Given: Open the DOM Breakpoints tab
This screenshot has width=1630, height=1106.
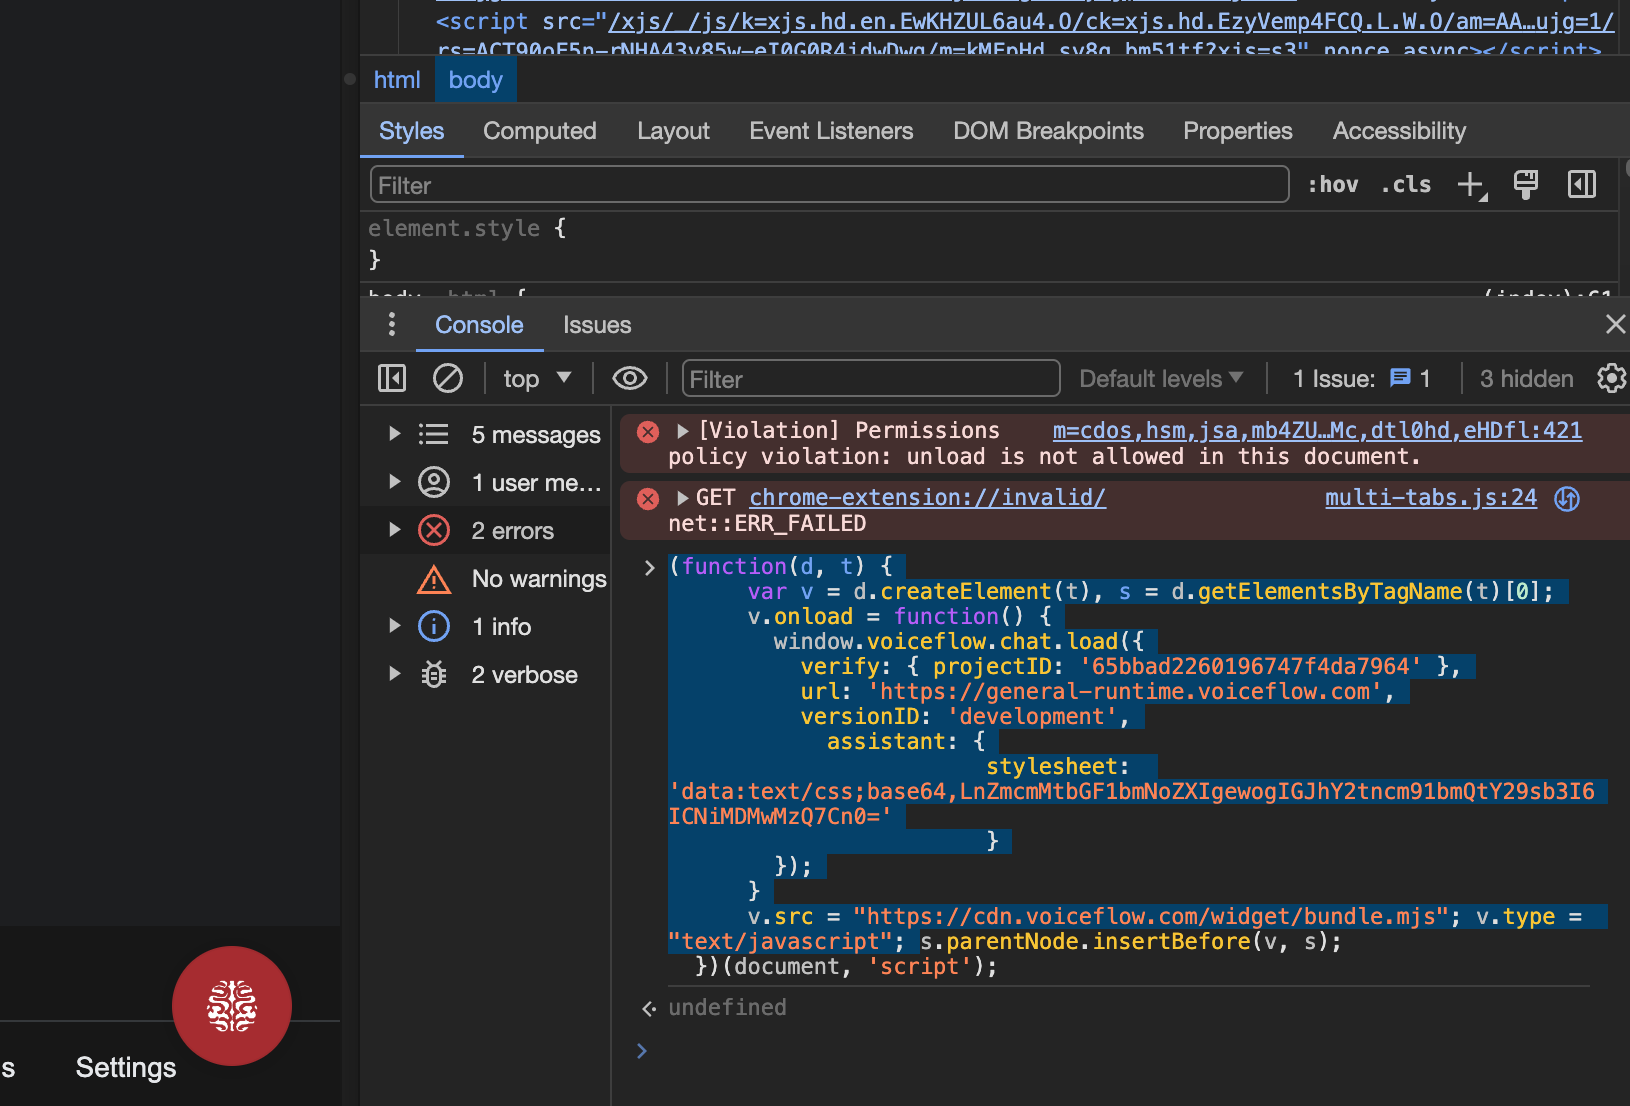Looking at the screenshot, I should pyautogui.click(x=1048, y=131).
